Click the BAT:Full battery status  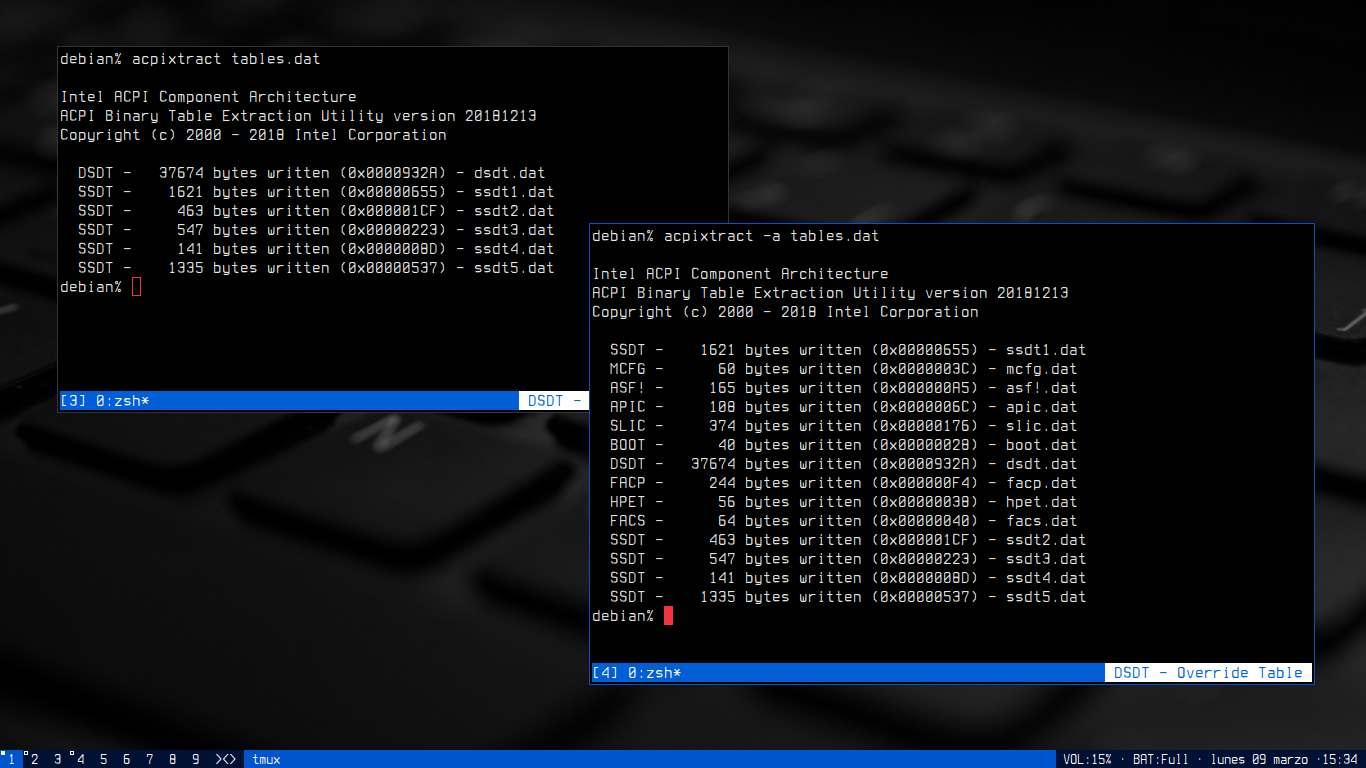[x=1161, y=759]
